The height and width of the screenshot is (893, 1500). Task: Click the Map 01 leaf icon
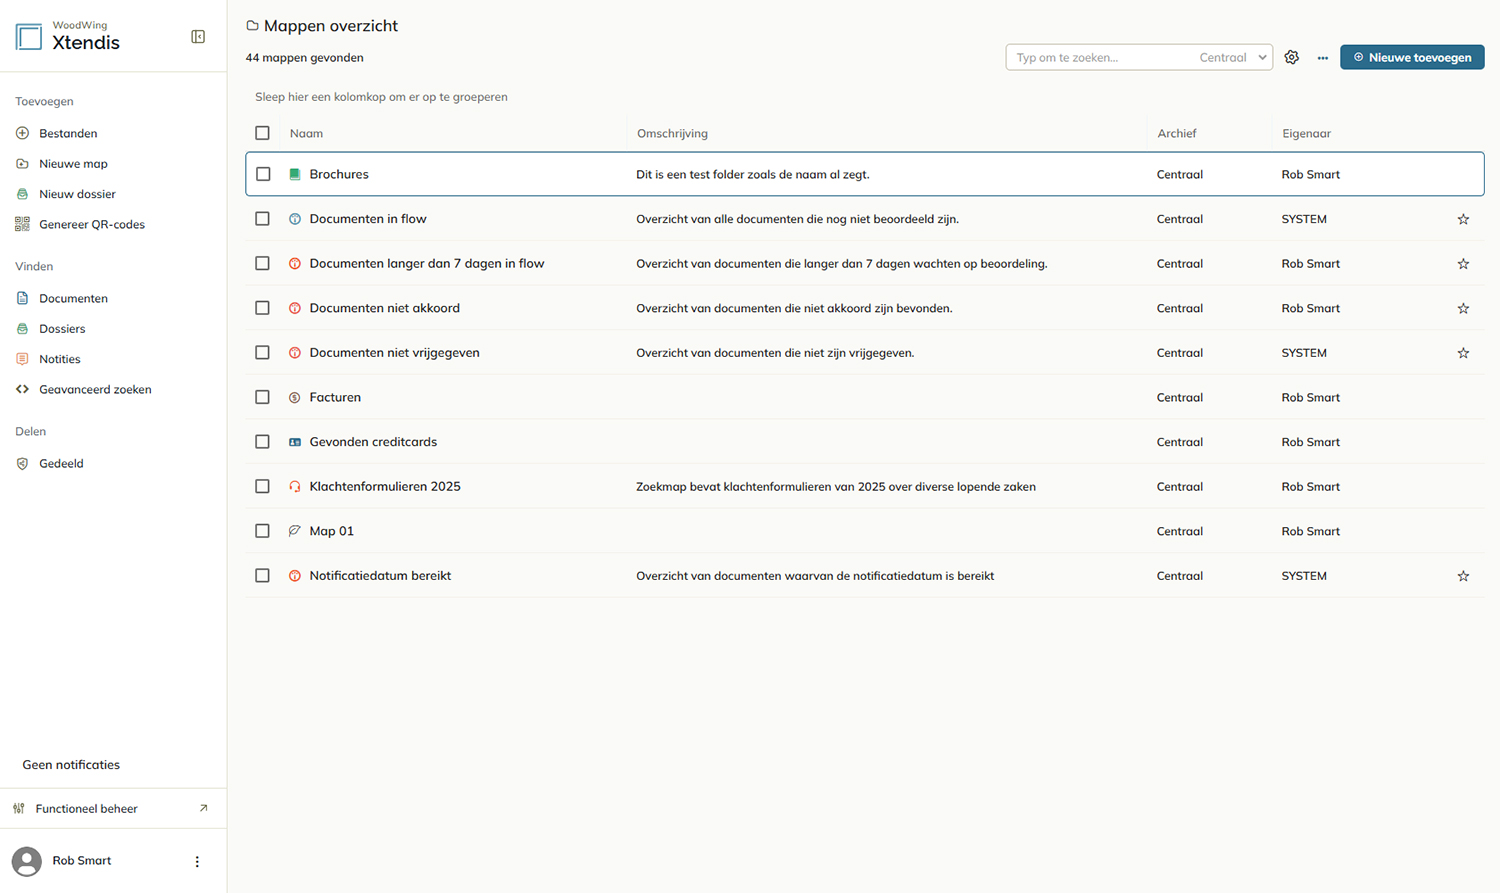coord(295,531)
